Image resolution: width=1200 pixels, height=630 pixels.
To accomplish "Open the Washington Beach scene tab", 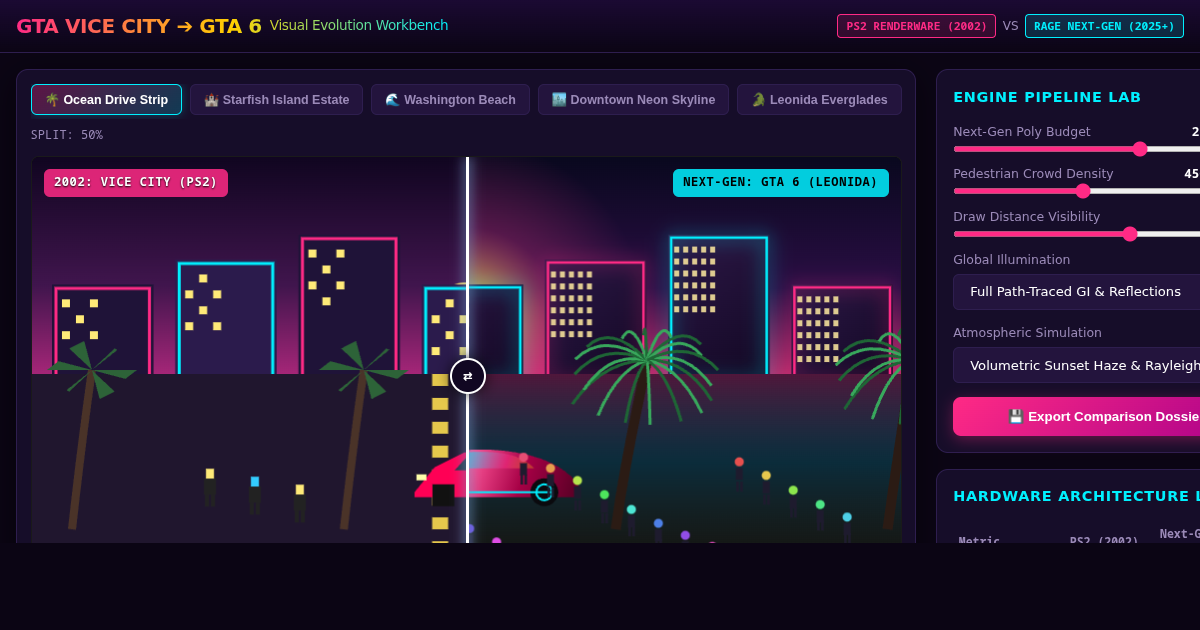I will pyautogui.click(x=450, y=100).
